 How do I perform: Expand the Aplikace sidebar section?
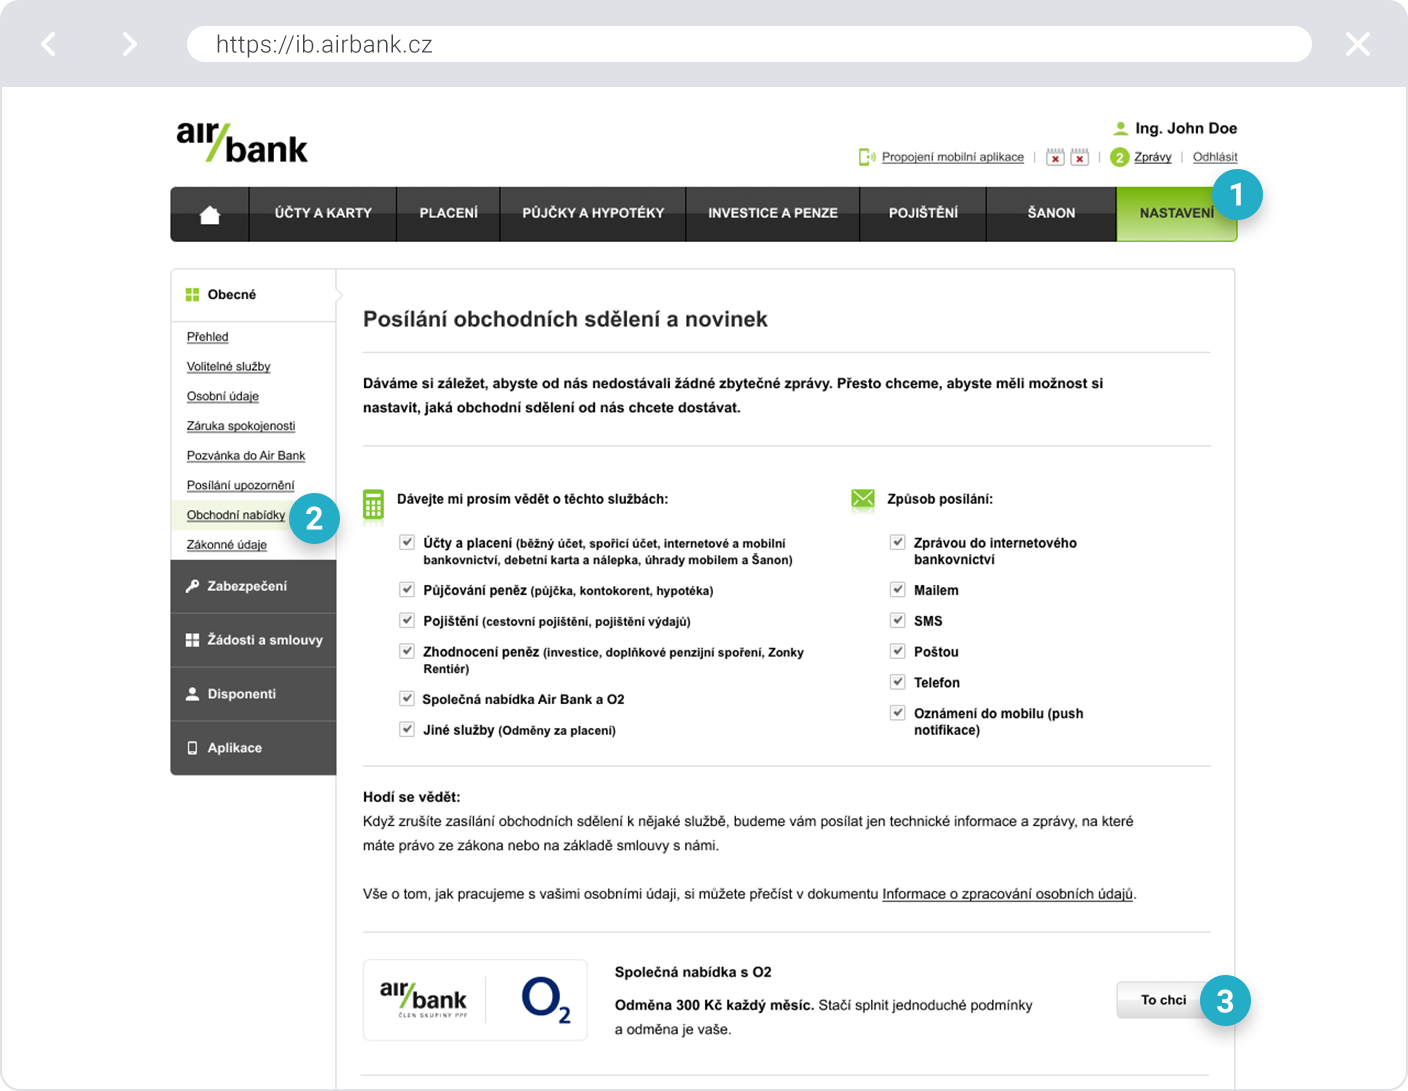254,748
